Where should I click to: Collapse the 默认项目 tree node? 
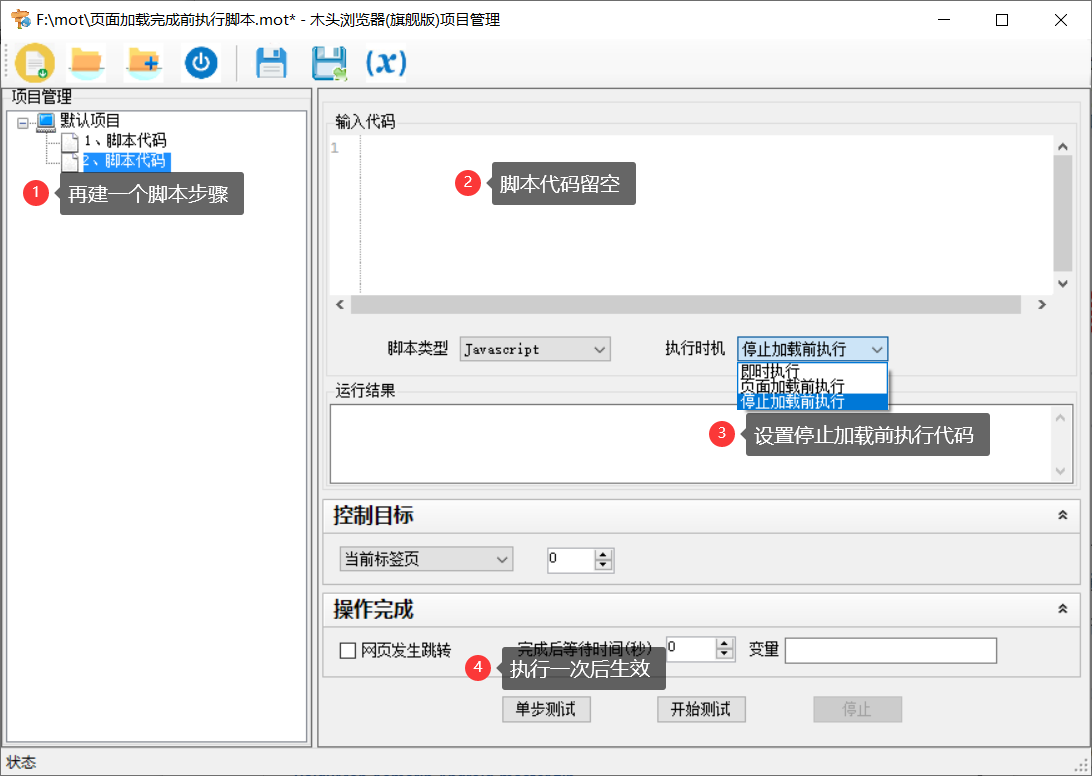coord(23,122)
